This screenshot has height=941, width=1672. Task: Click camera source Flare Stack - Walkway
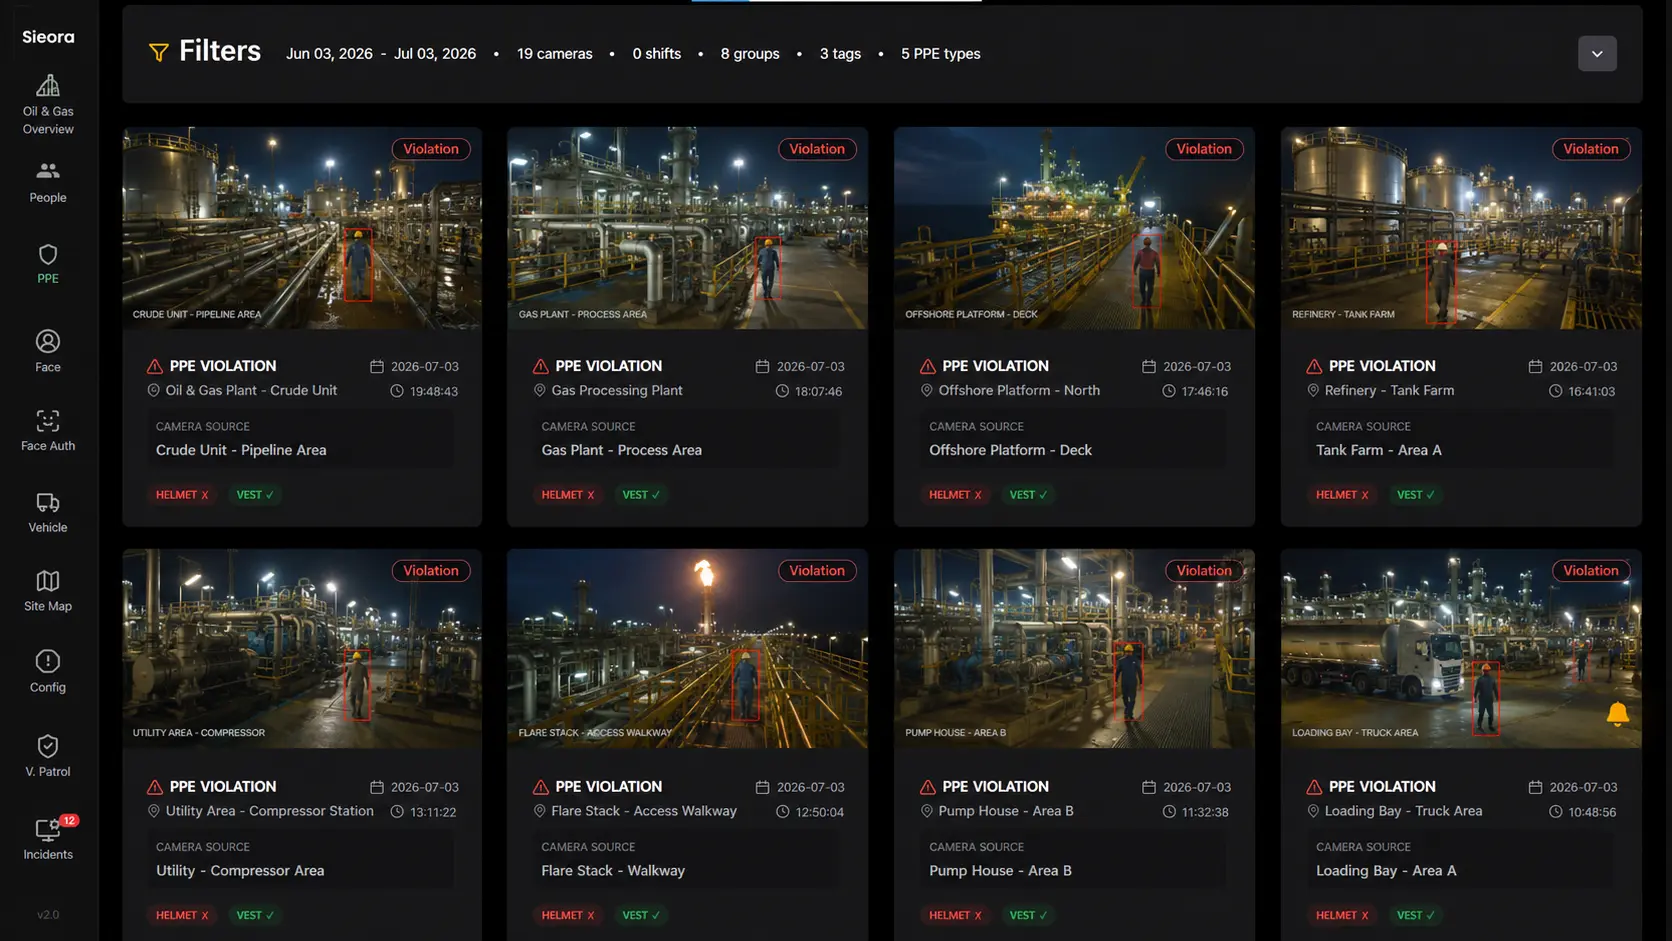tap(613, 871)
